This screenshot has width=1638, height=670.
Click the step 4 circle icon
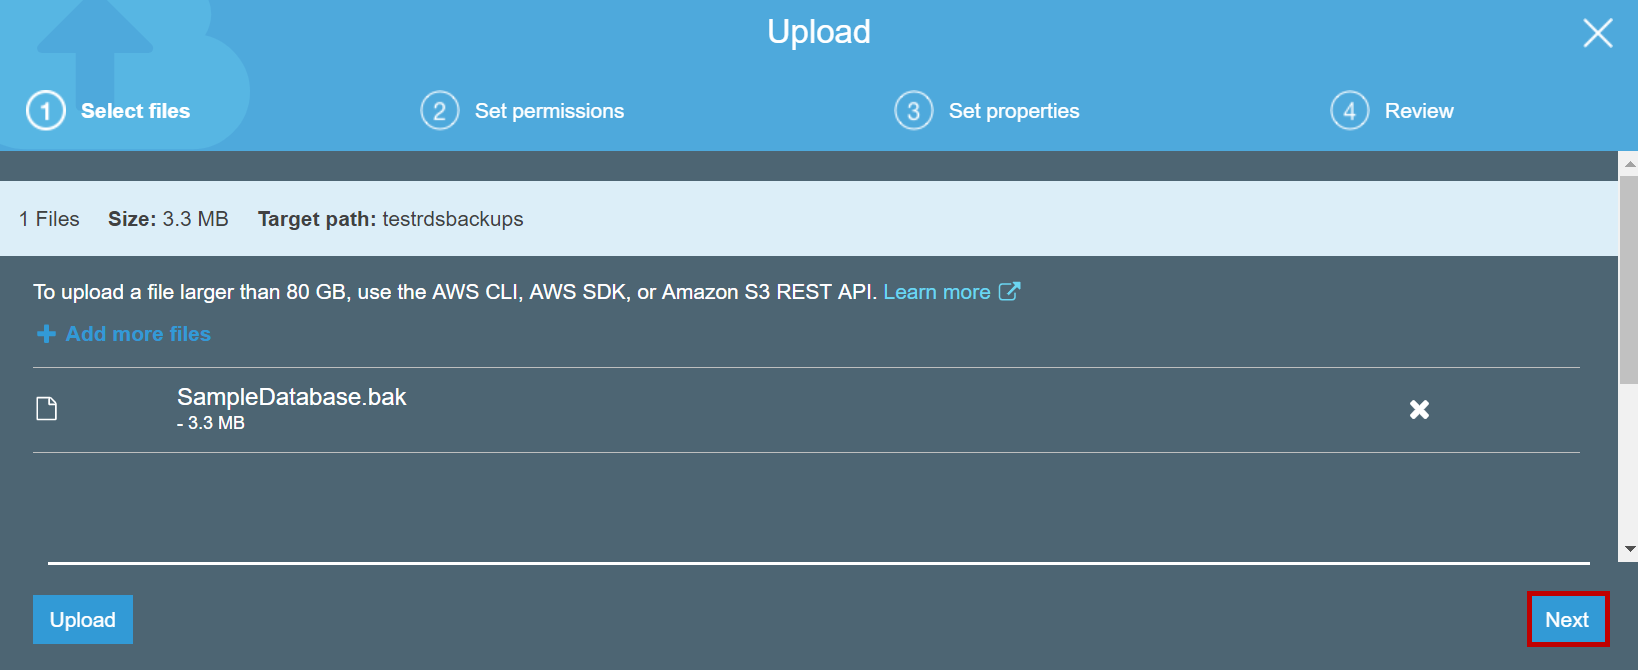click(x=1349, y=111)
